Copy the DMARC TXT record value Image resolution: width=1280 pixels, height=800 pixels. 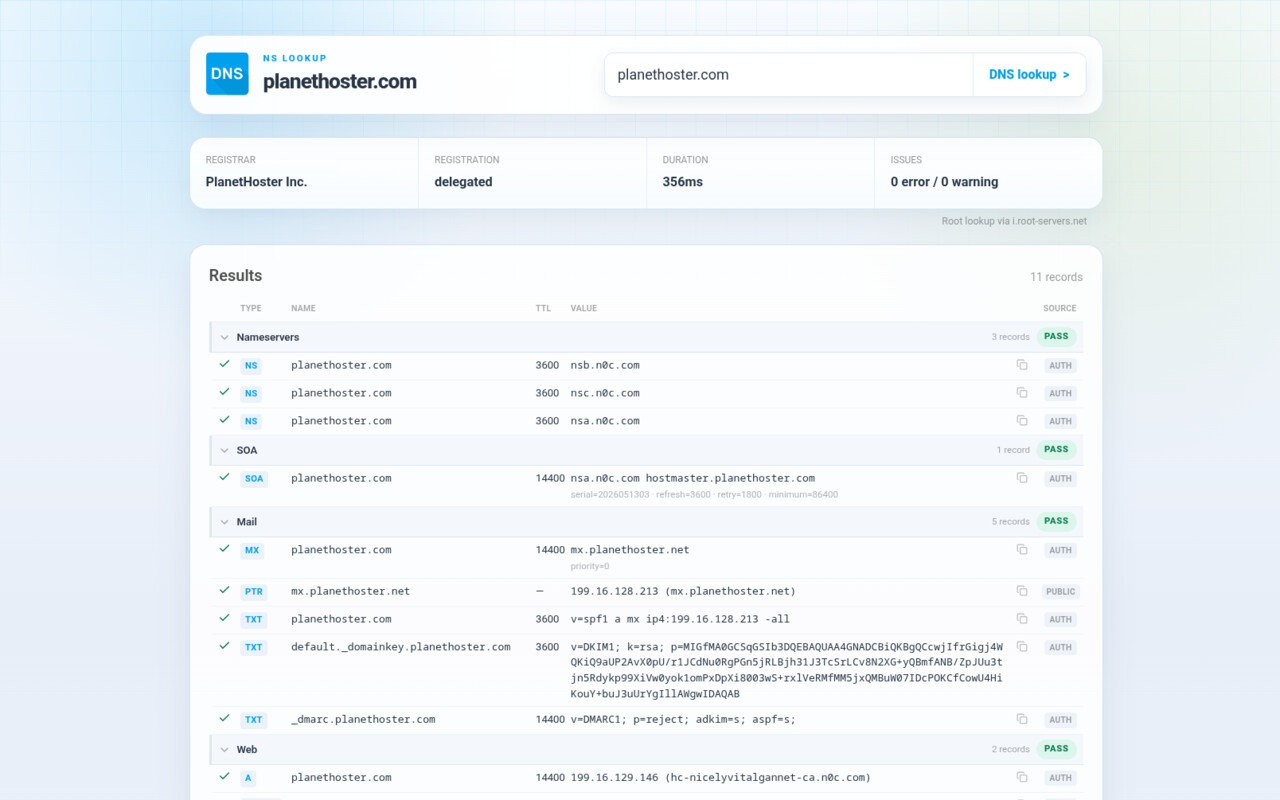pyautogui.click(x=1022, y=719)
